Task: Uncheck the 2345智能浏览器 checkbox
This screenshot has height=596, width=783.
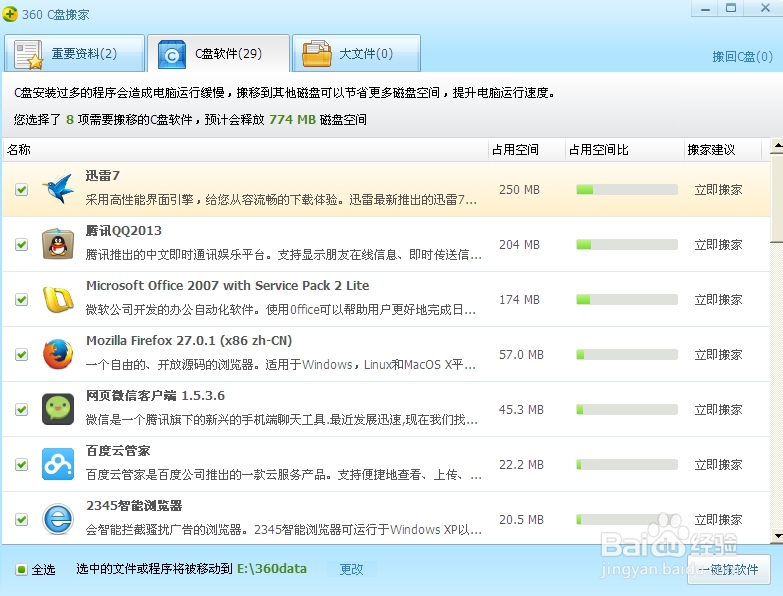Action: click(21, 519)
